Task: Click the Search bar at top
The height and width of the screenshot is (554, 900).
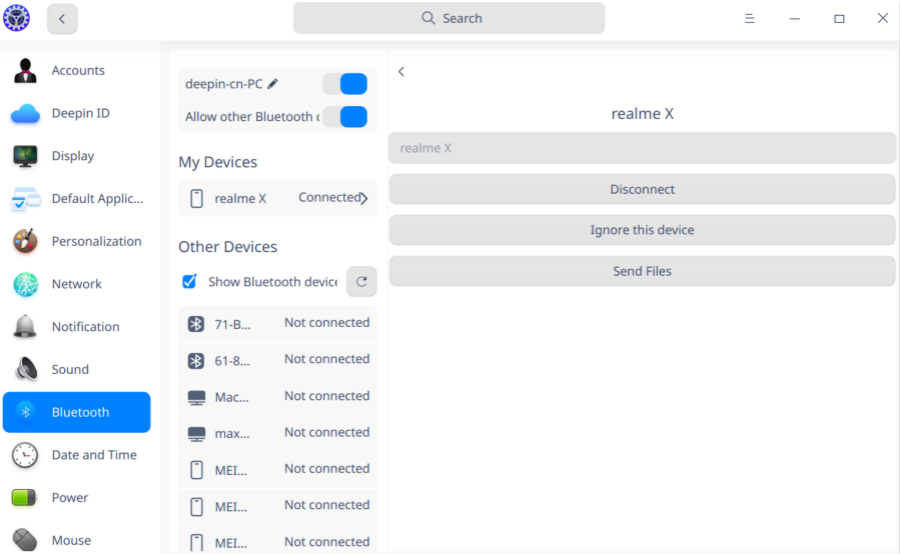Action: tap(449, 18)
